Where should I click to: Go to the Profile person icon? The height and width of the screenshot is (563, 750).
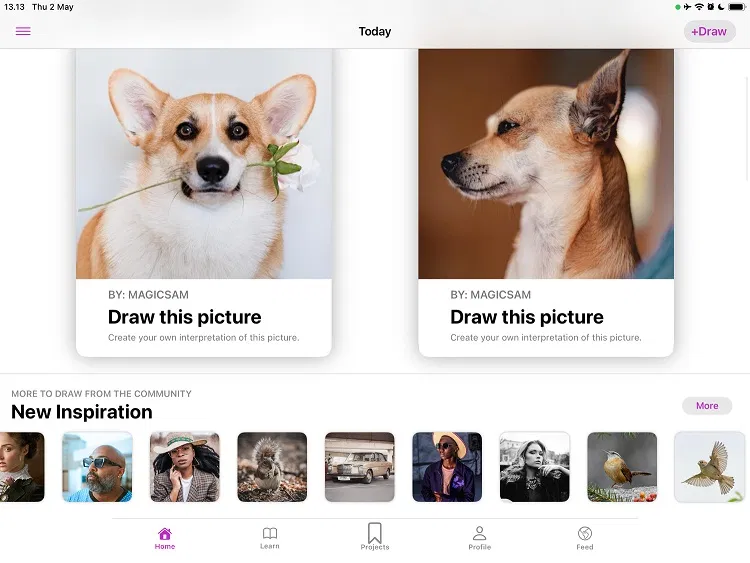[x=479, y=533]
